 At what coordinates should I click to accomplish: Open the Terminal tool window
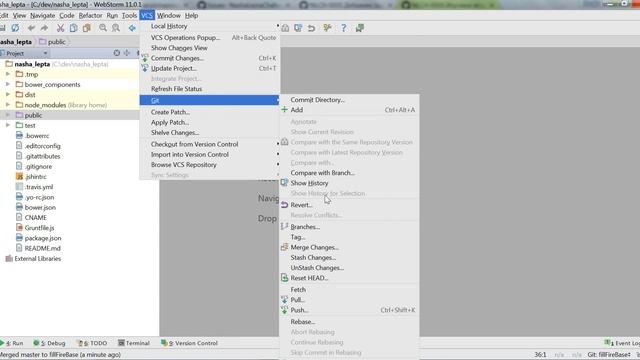tap(134, 343)
